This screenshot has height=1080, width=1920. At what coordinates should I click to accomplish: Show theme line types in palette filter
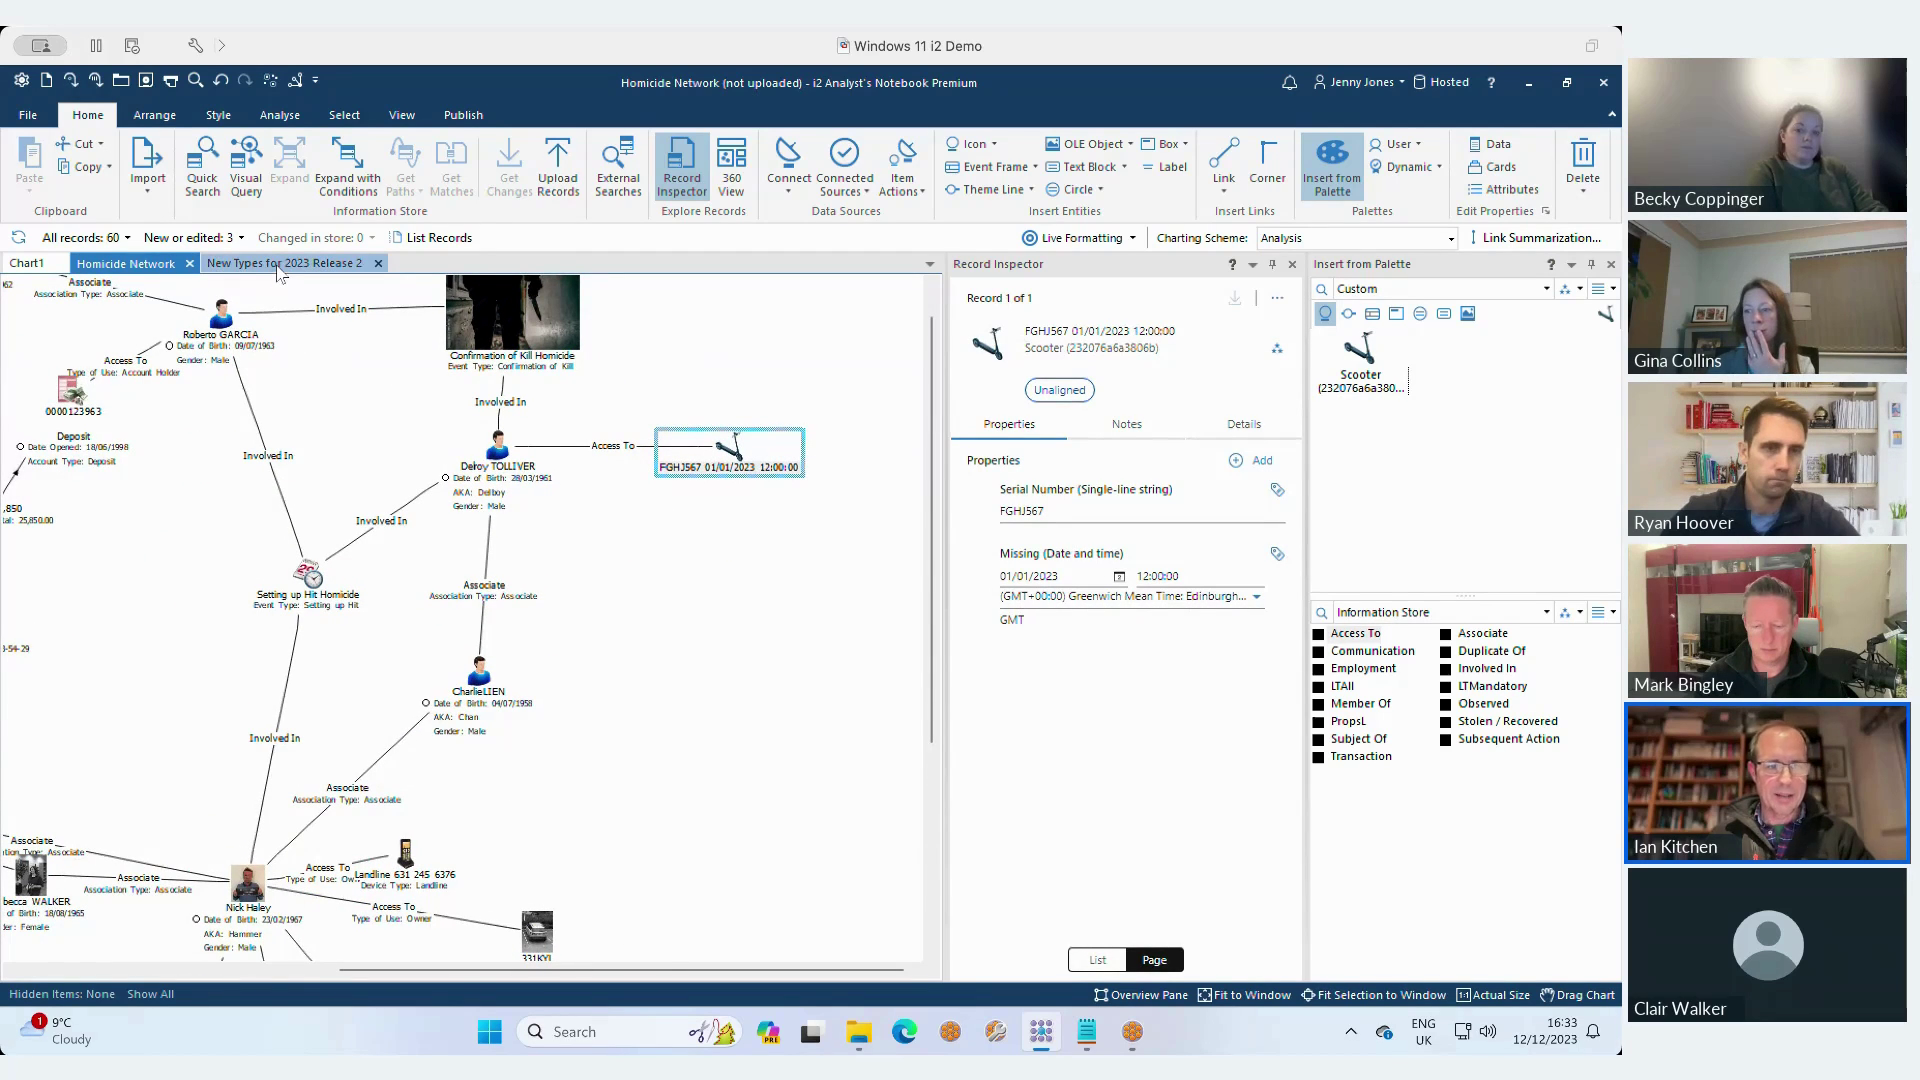[x=1349, y=314]
